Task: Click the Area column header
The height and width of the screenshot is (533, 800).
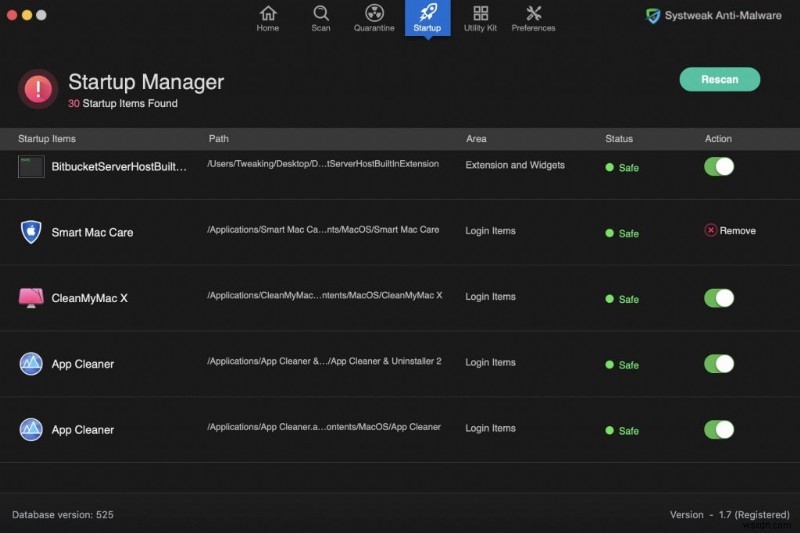Action: coord(477,139)
